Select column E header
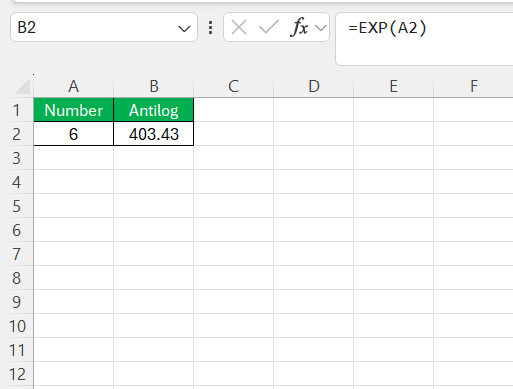 (393, 86)
